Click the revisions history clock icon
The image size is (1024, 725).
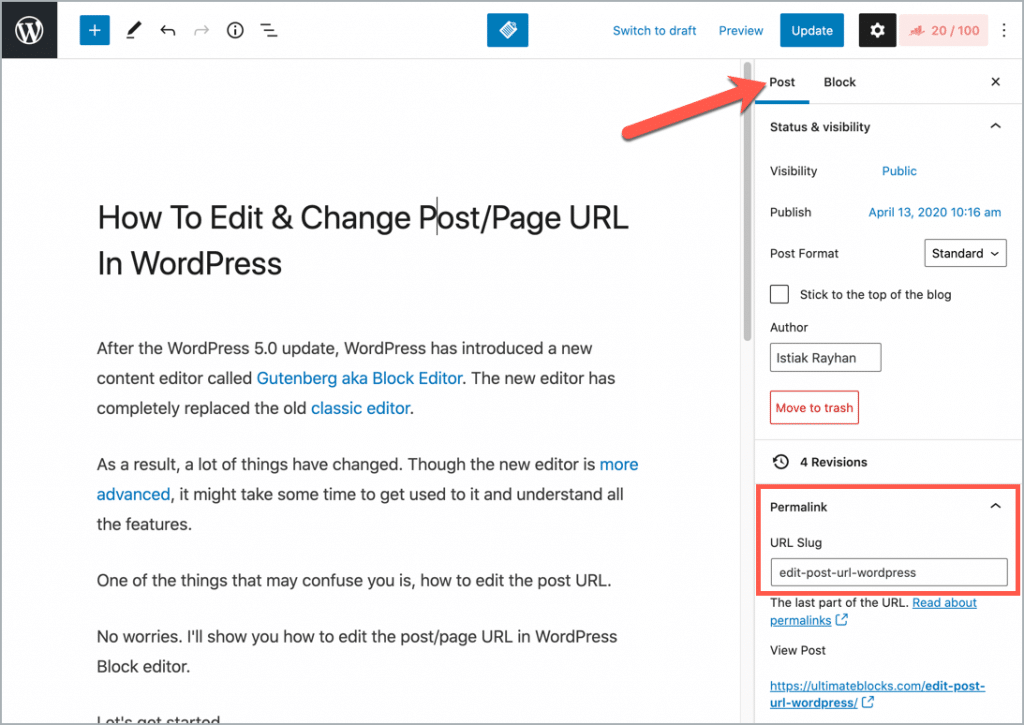780,462
